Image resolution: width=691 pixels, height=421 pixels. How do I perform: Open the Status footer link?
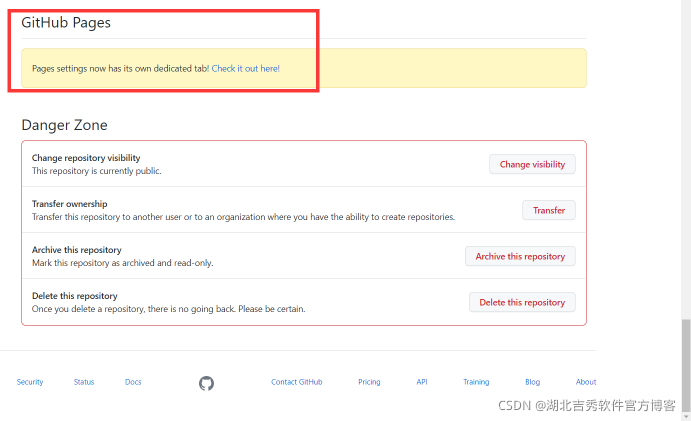click(84, 382)
